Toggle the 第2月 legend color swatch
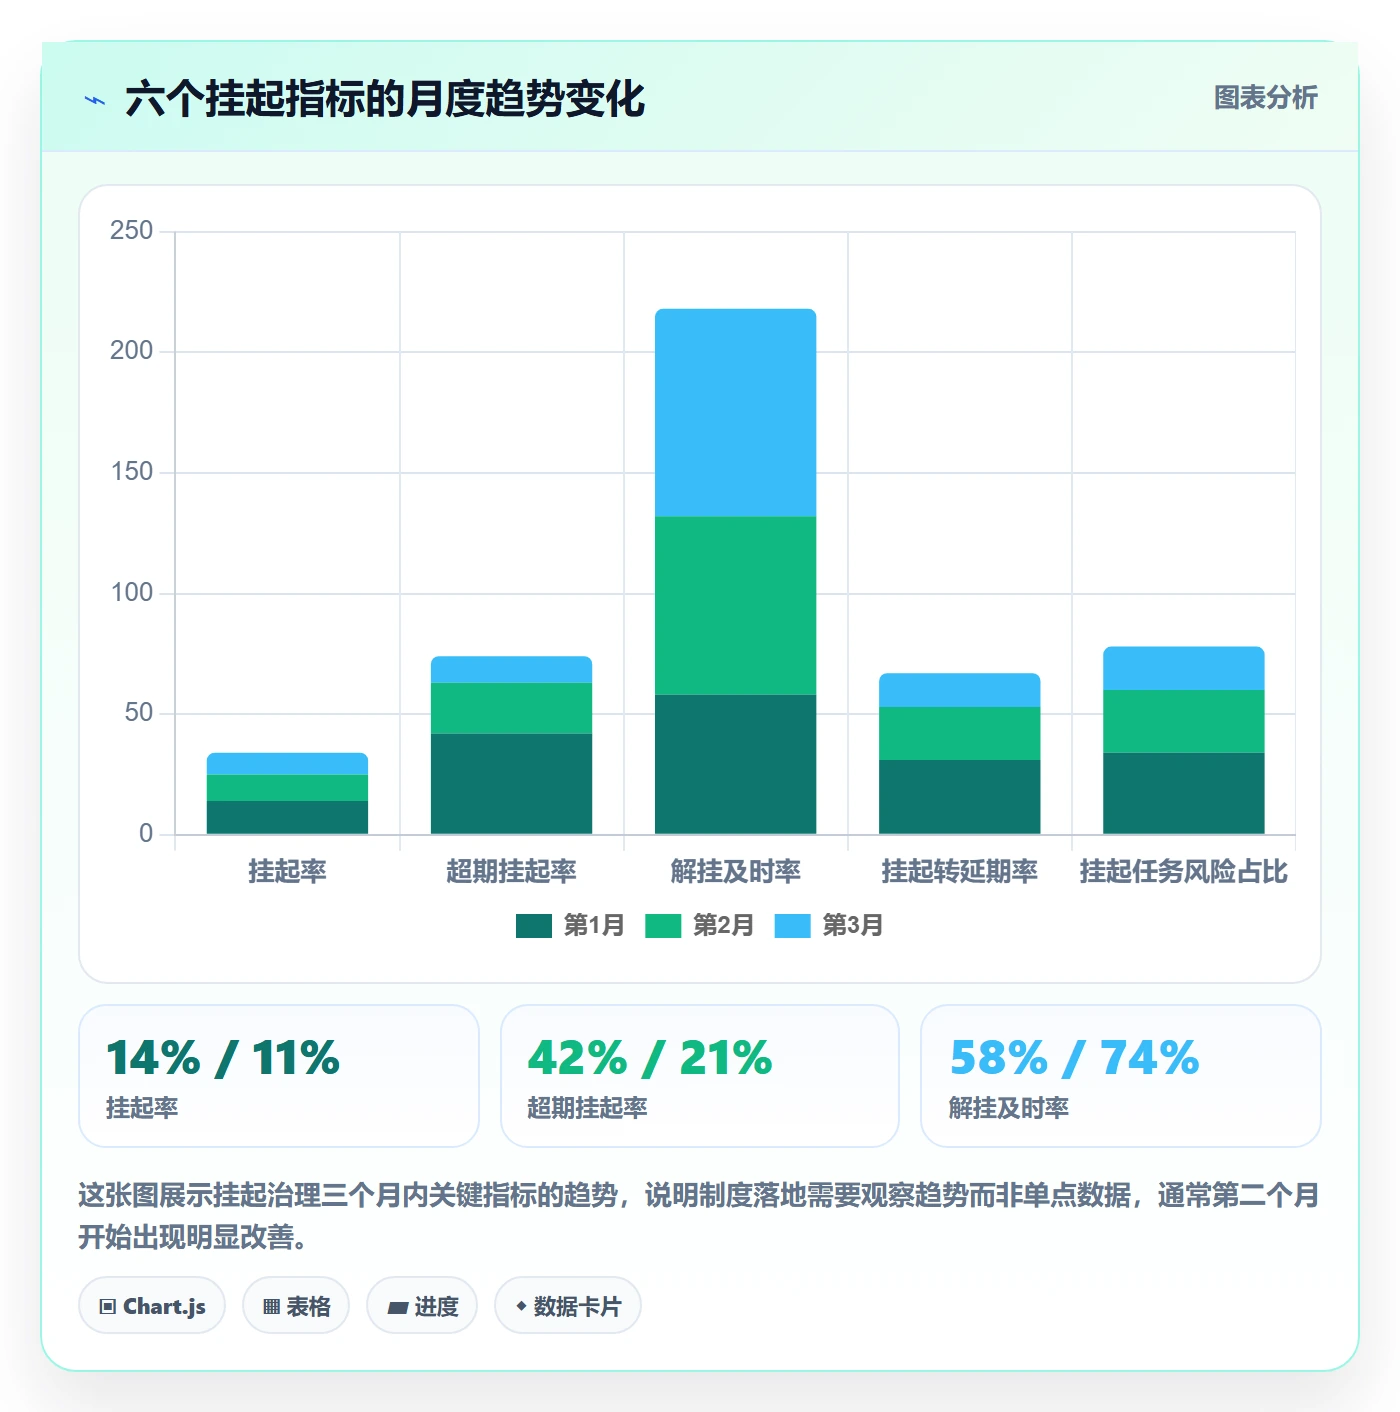 663,926
